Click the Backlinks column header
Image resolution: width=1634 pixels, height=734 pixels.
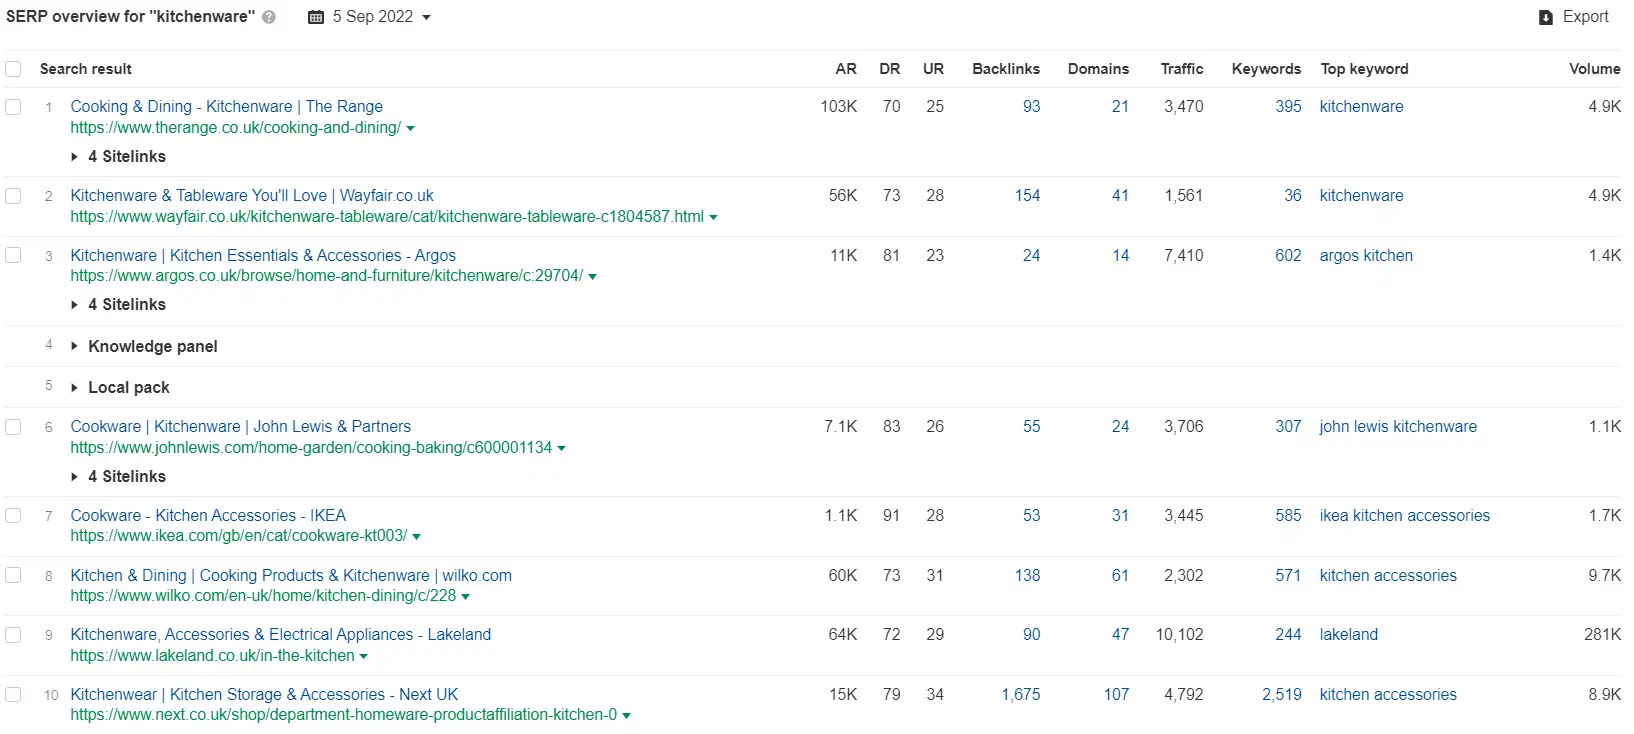tap(1006, 69)
